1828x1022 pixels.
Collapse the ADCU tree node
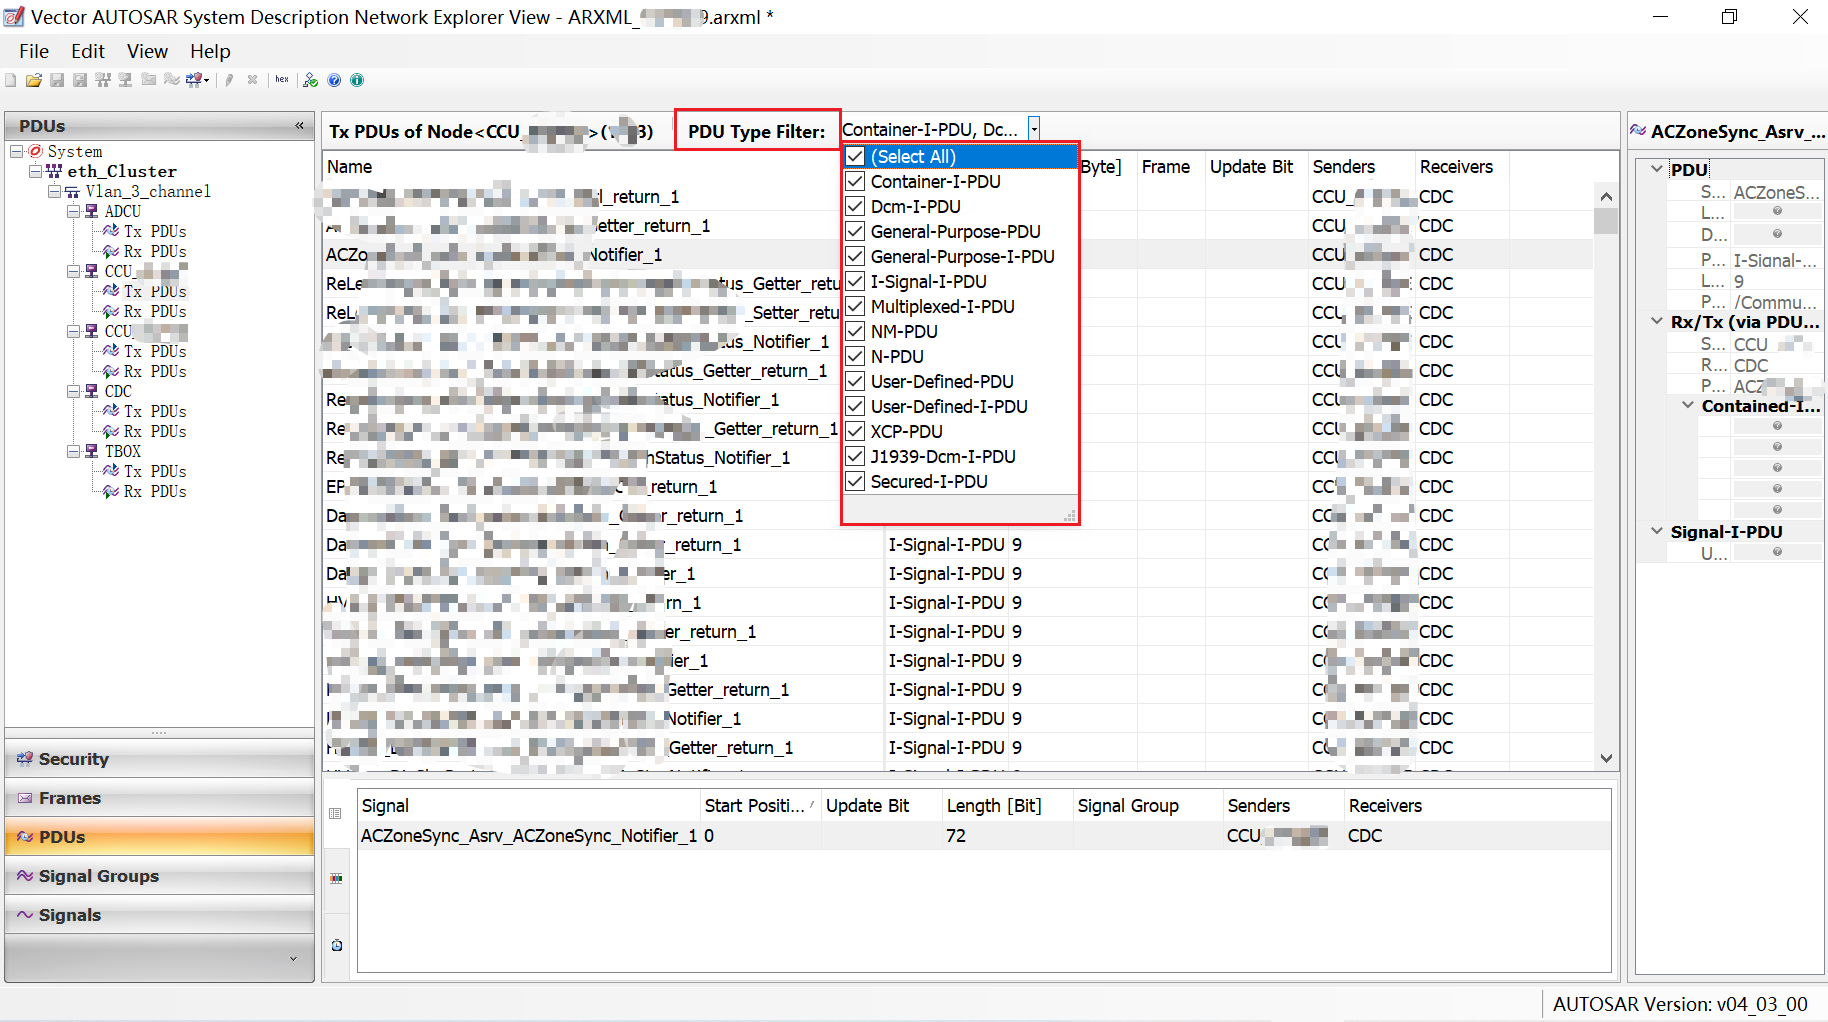tap(73, 211)
